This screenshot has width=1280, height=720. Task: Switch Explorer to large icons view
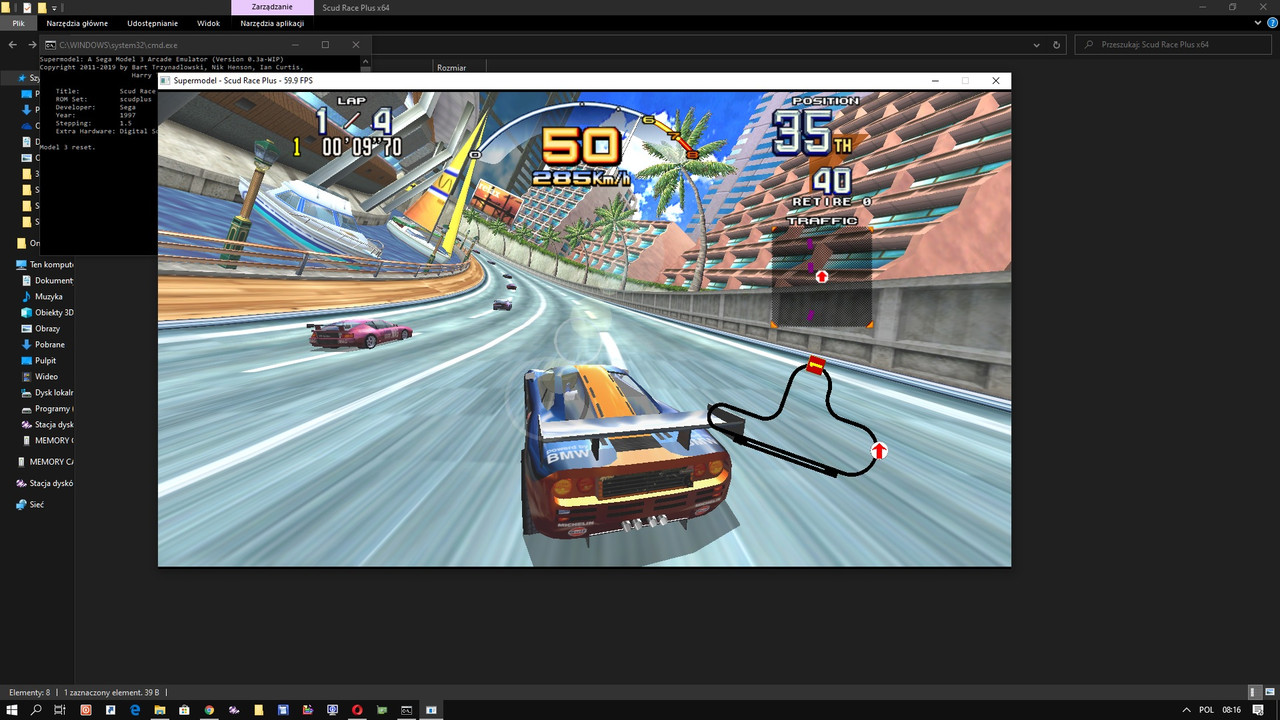[1268, 692]
